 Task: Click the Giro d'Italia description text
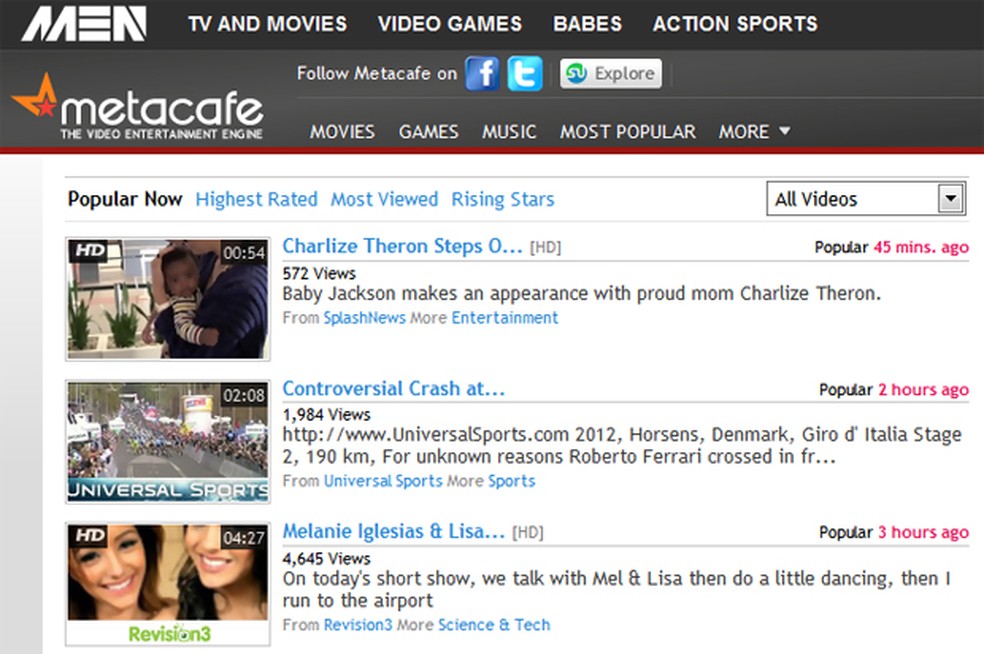click(x=622, y=446)
